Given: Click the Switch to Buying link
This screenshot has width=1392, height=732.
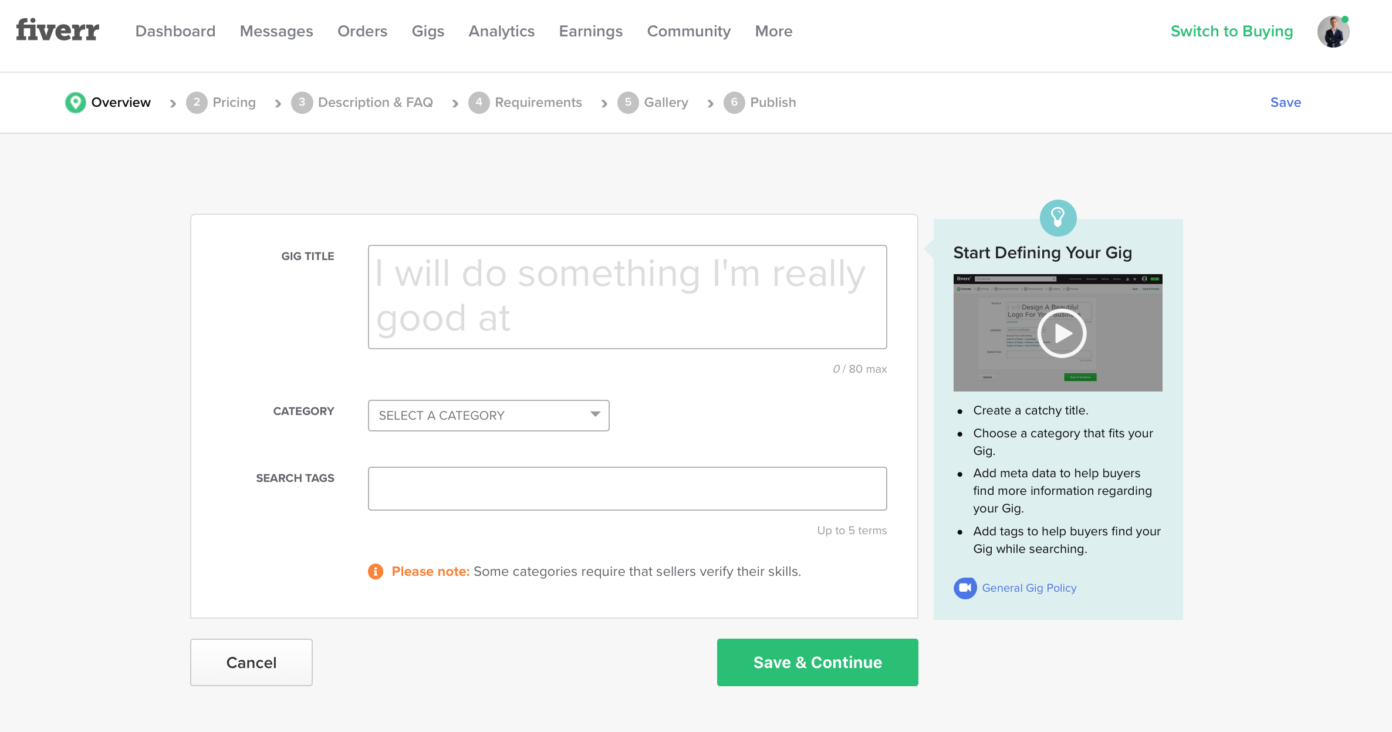Looking at the screenshot, I should pyautogui.click(x=1231, y=31).
